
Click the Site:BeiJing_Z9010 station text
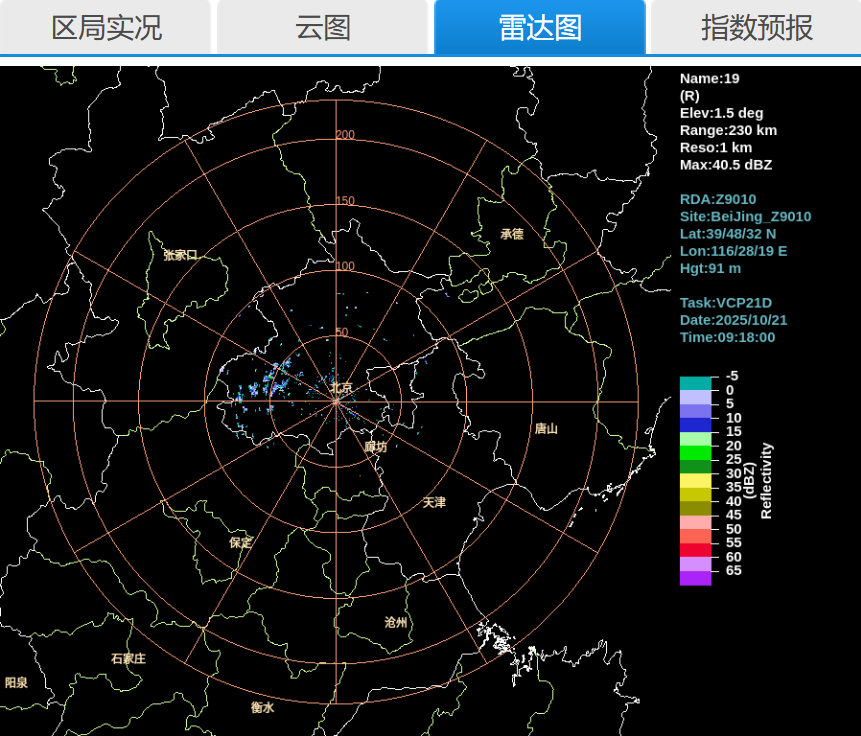point(745,217)
